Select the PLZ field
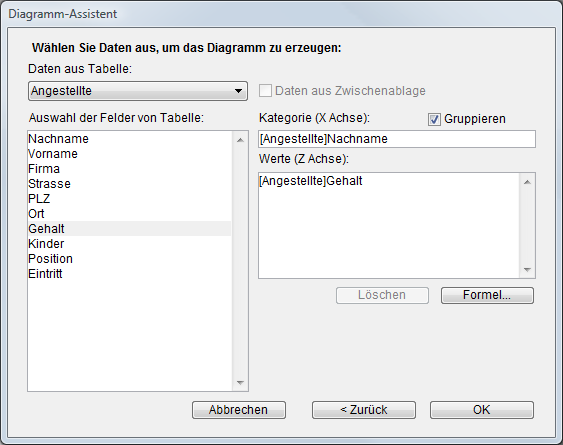 [x=130, y=199]
